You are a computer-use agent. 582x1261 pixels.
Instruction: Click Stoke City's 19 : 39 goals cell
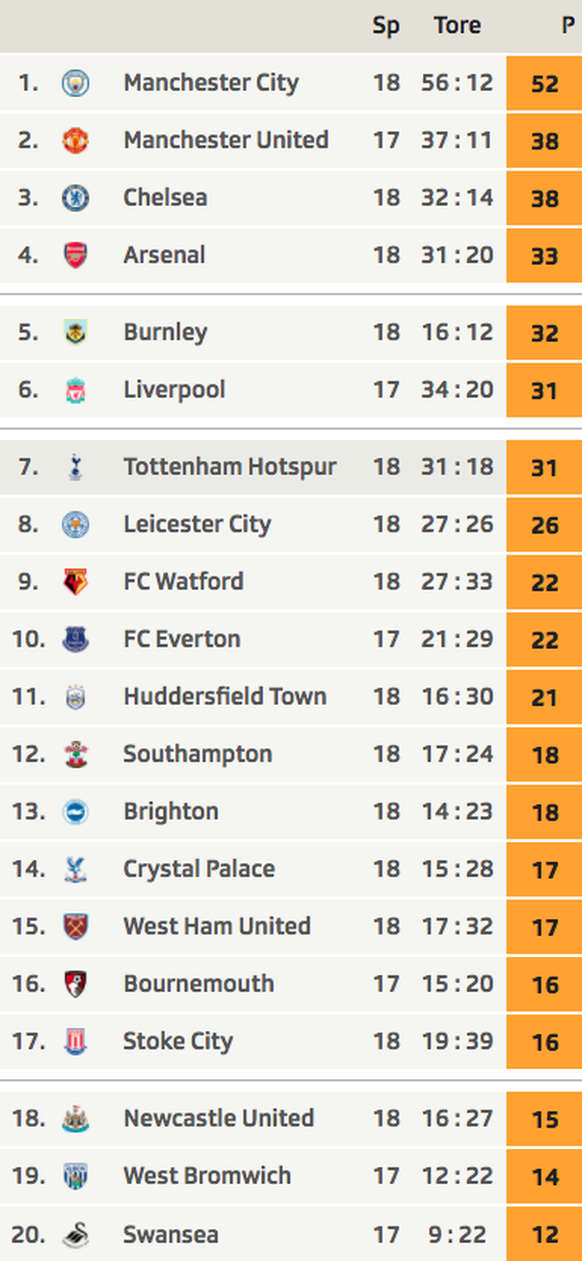click(x=457, y=1041)
